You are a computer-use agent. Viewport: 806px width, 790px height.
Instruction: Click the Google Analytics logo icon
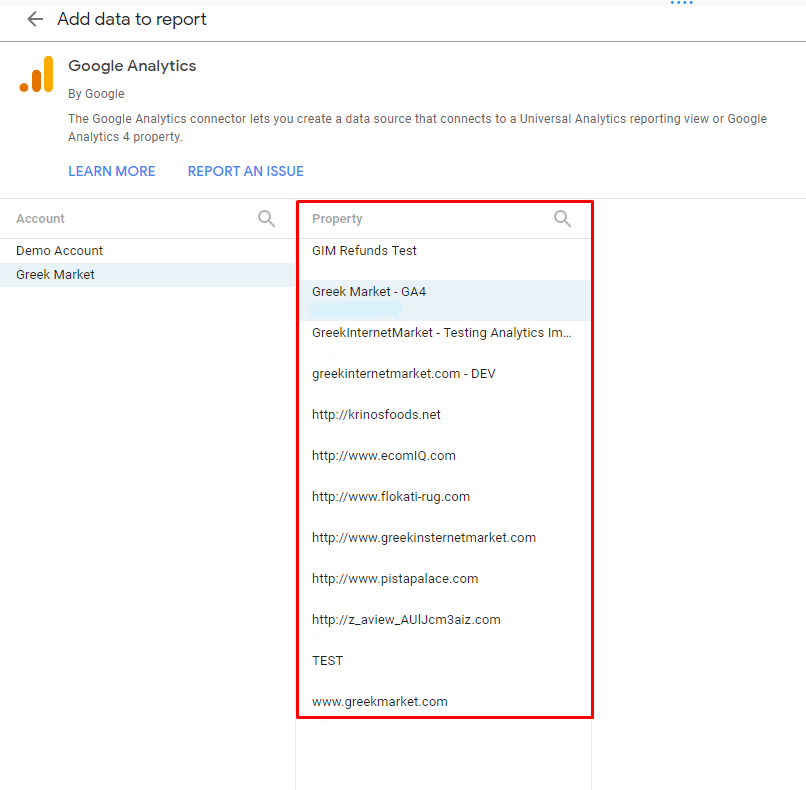37,75
